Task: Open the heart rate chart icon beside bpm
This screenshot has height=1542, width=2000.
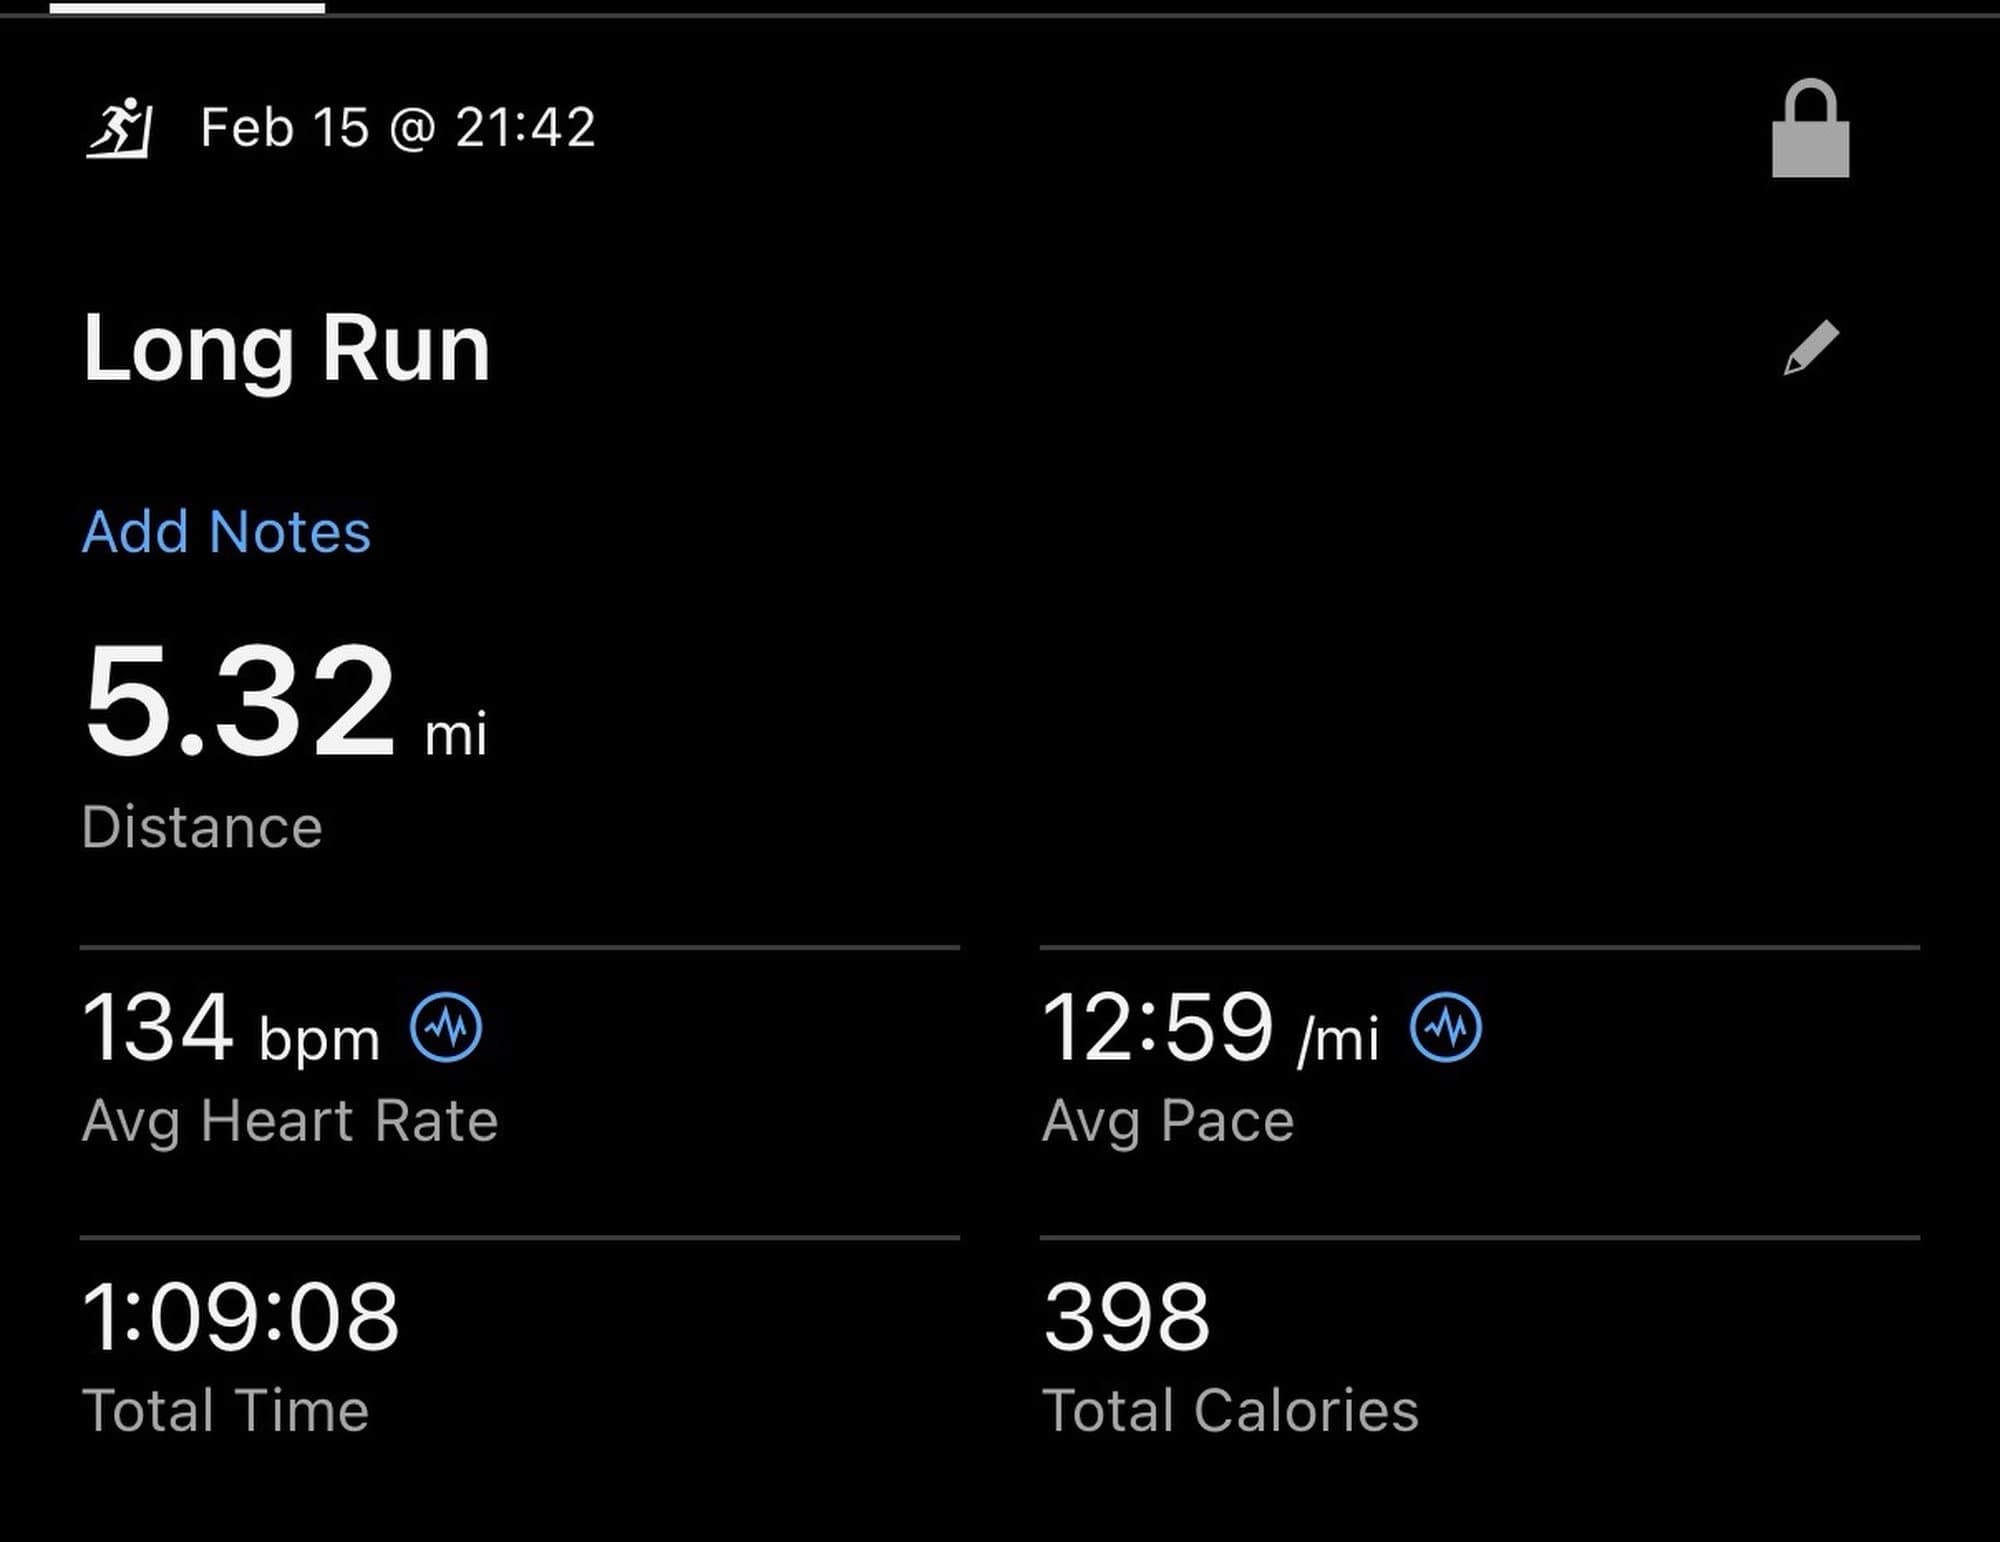Action: (x=446, y=1027)
